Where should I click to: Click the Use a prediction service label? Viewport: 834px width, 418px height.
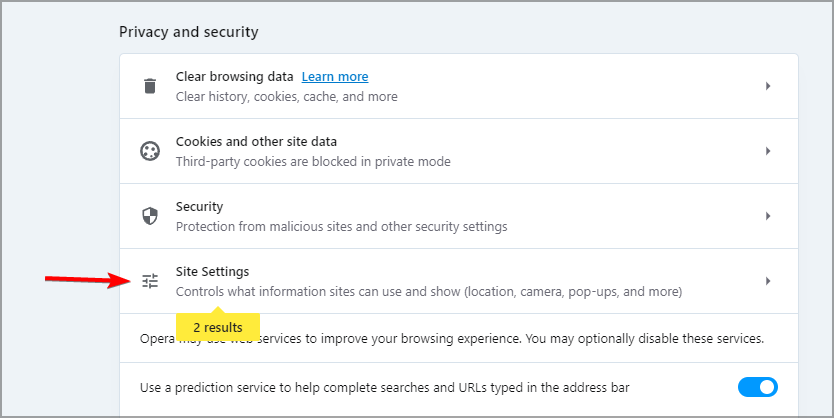[385, 388]
